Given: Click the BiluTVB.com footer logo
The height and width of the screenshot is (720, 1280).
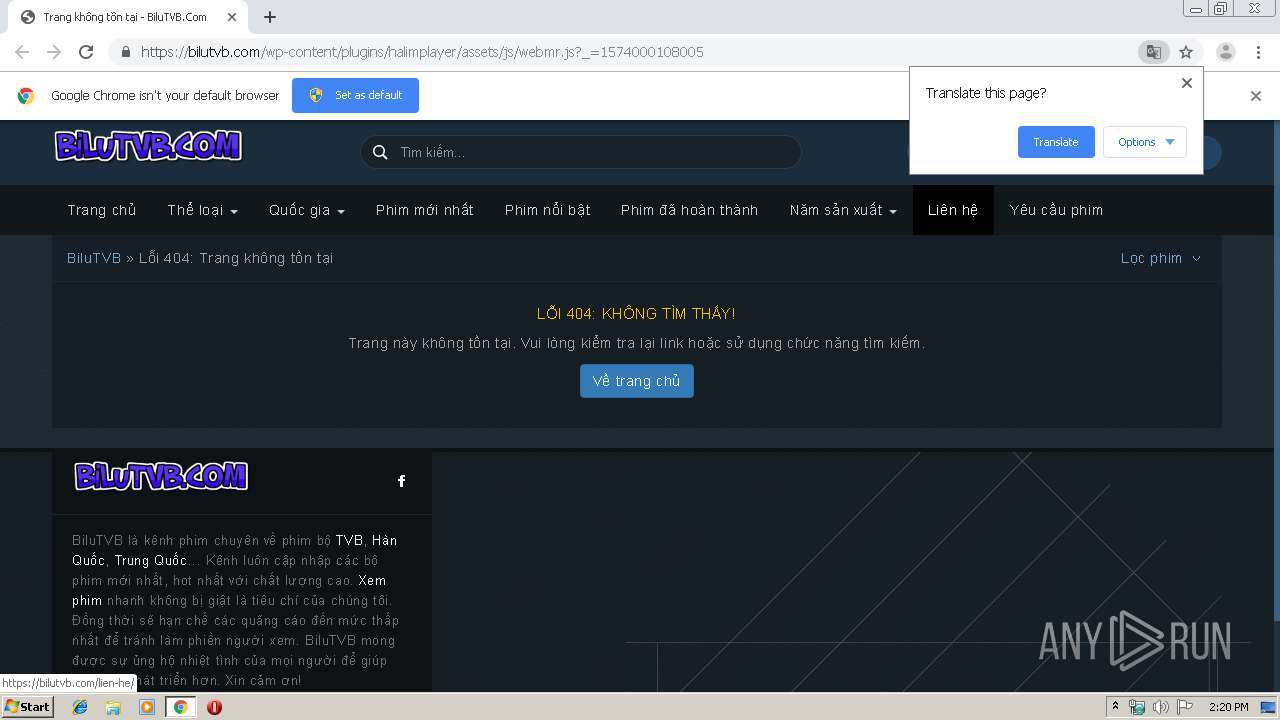Looking at the screenshot, I should [161, 476].
